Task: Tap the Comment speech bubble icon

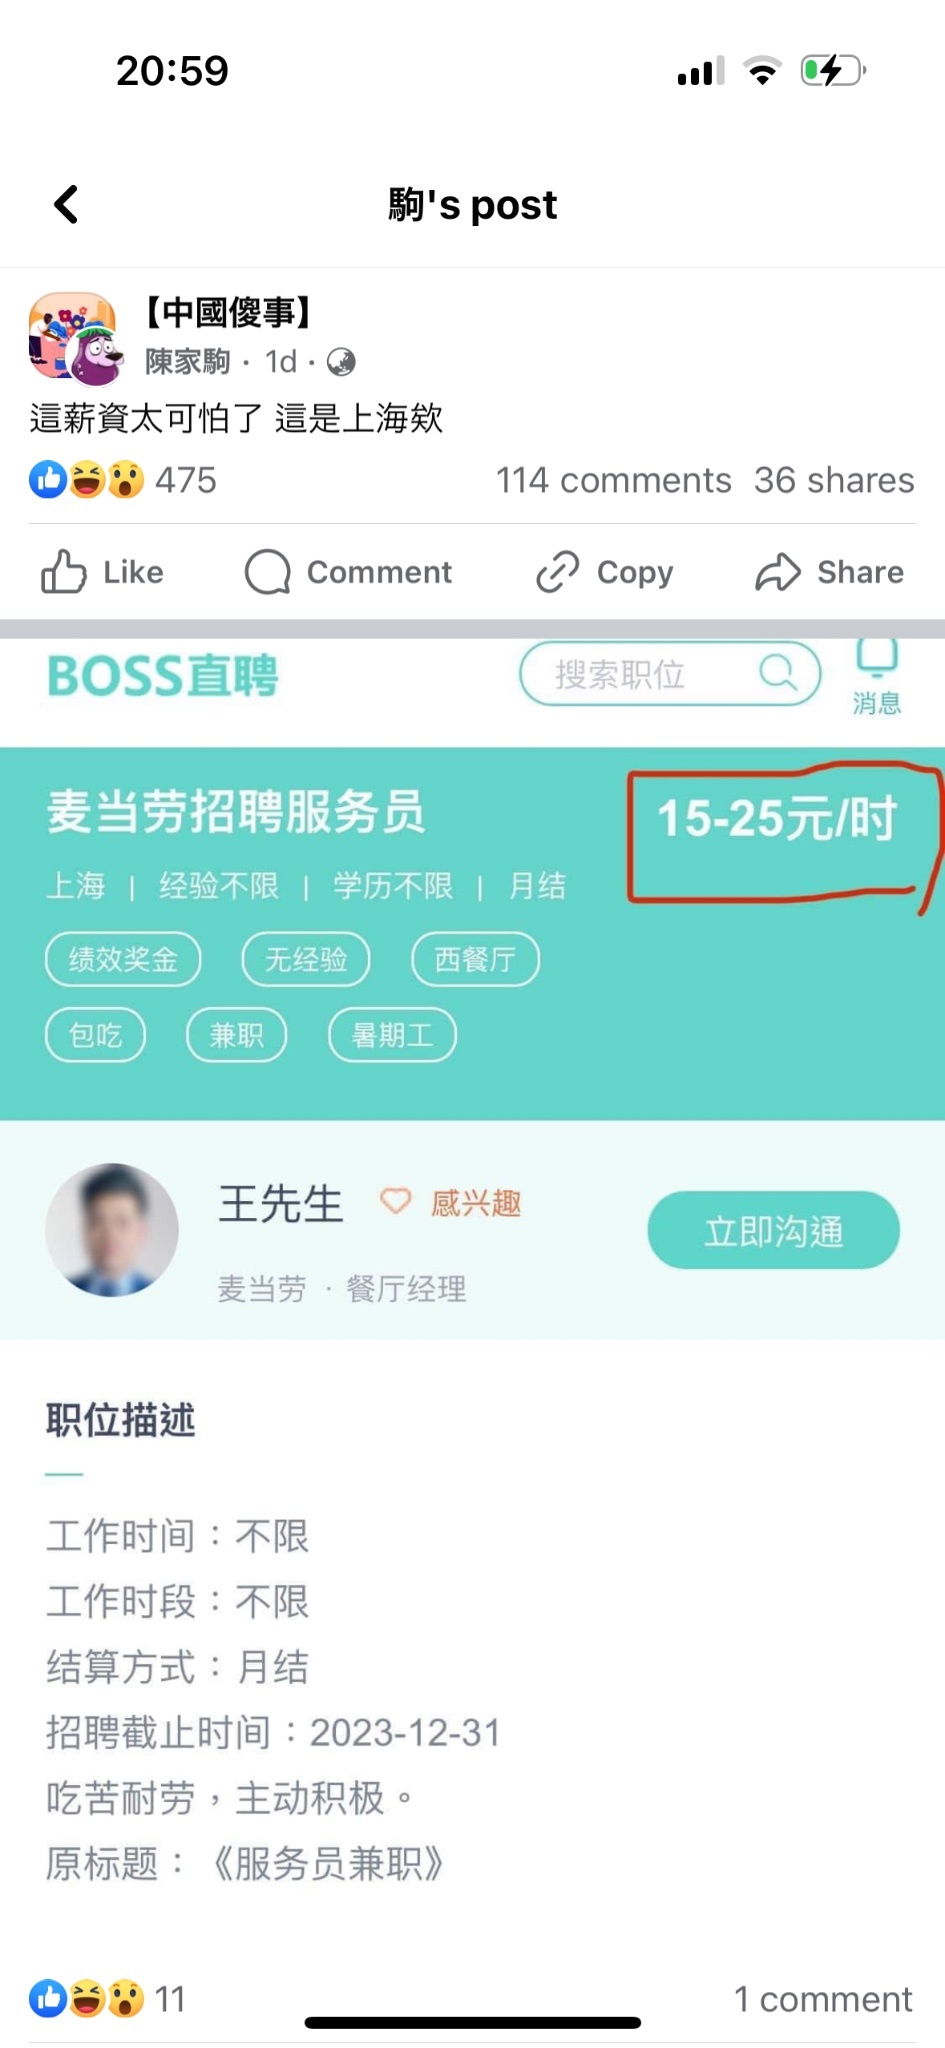Action: (x=268, y=572)
